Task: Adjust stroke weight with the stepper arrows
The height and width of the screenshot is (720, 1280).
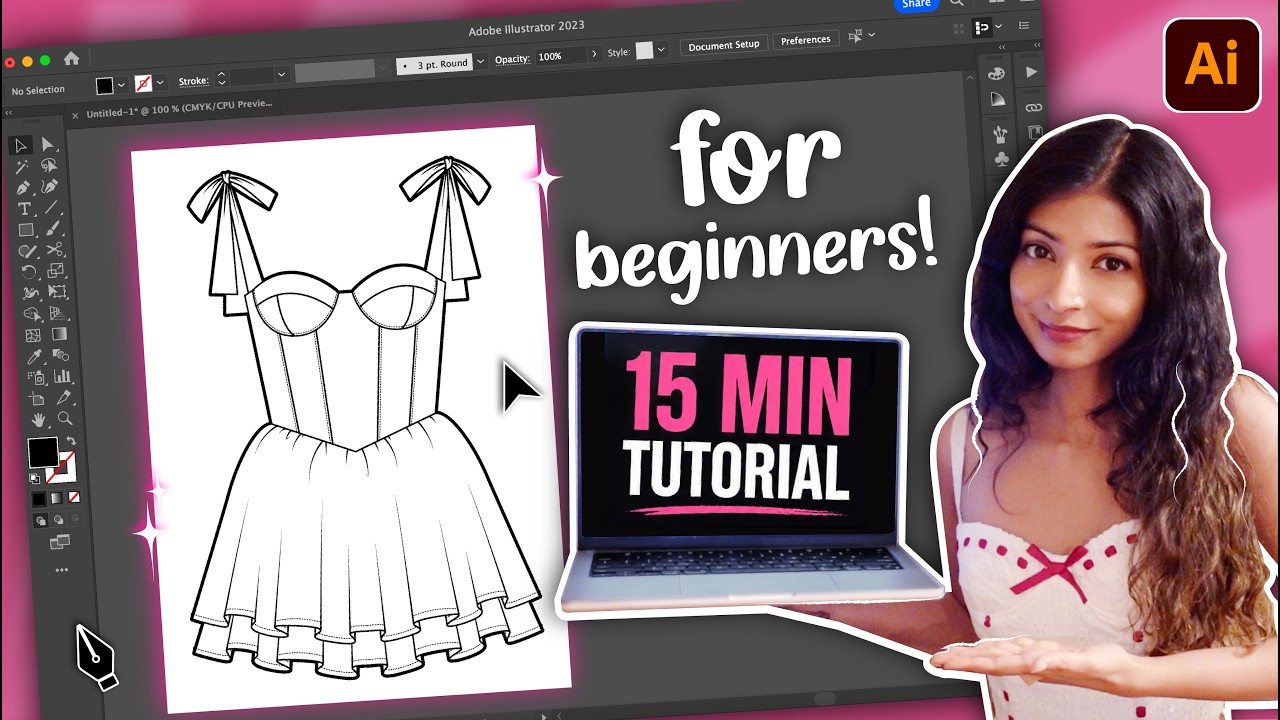Action: click(221, 77)
